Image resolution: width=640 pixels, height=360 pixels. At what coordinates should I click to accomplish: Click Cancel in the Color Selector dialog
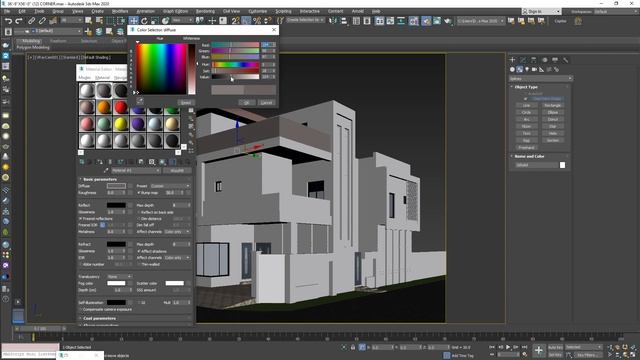pos(266,102)
